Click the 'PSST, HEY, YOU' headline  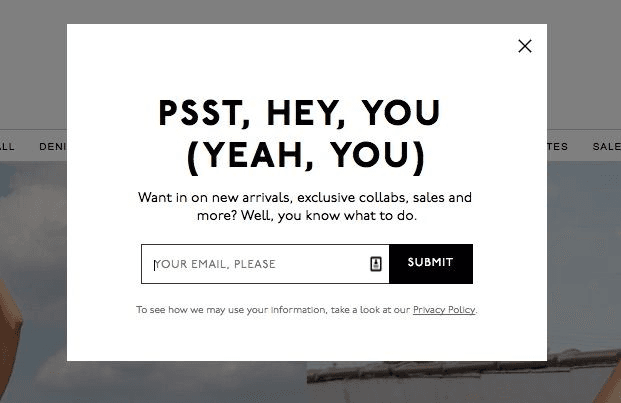click(x=299, y=113)
